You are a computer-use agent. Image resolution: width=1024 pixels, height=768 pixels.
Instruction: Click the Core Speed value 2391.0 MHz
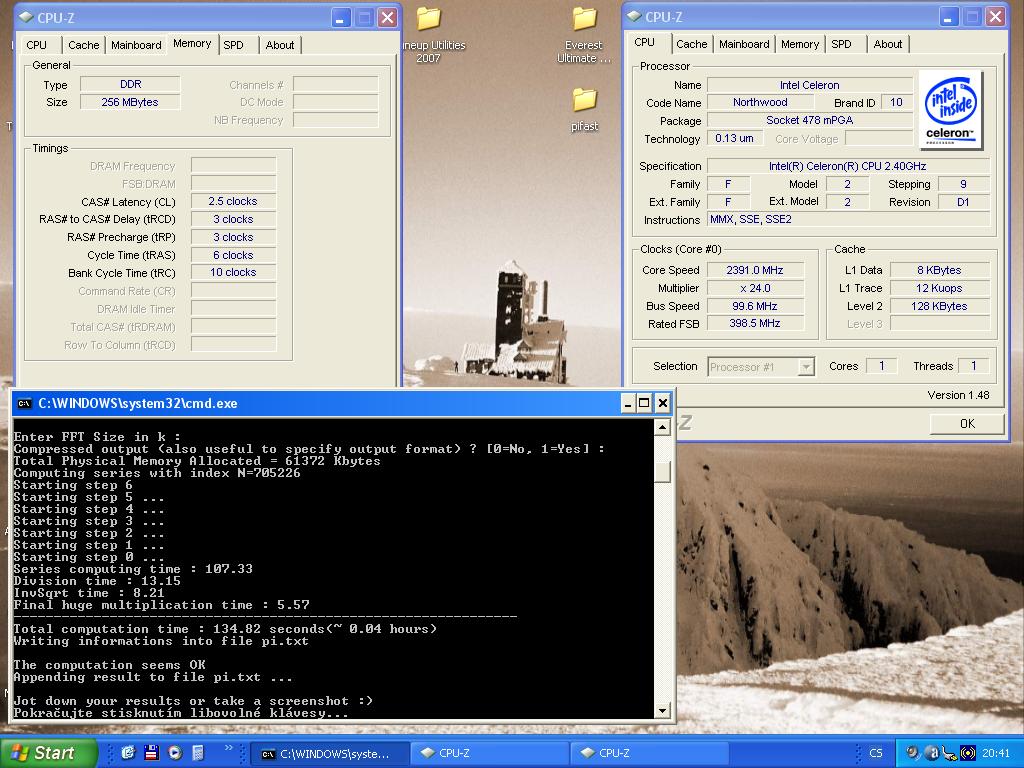[x=755, y=270]
